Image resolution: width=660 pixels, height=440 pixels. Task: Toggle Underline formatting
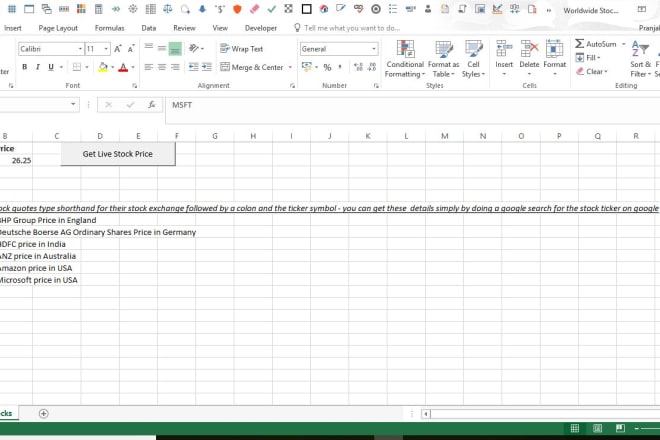click(x=51, y=67)
